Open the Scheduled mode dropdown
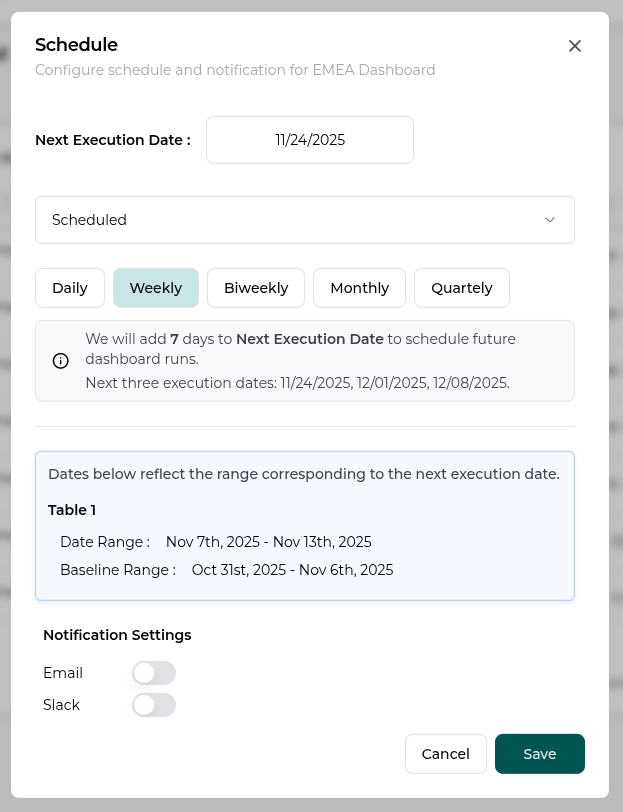 (x=304, y=220)
